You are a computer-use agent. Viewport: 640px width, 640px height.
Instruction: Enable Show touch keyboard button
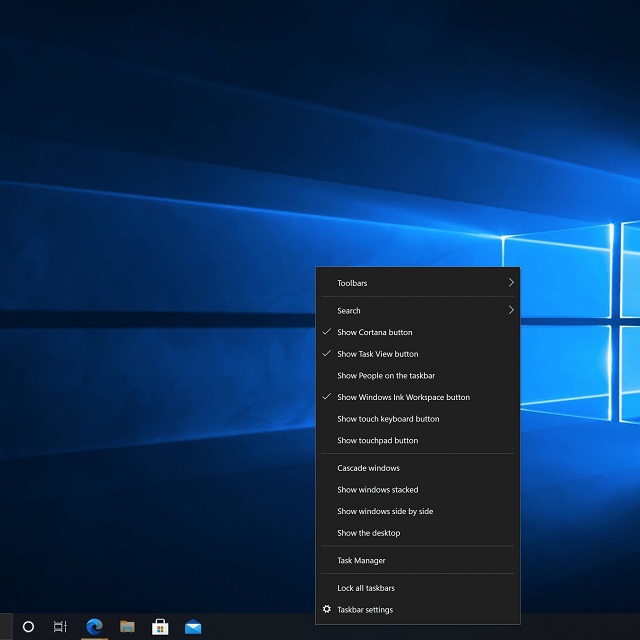[418, 419]
